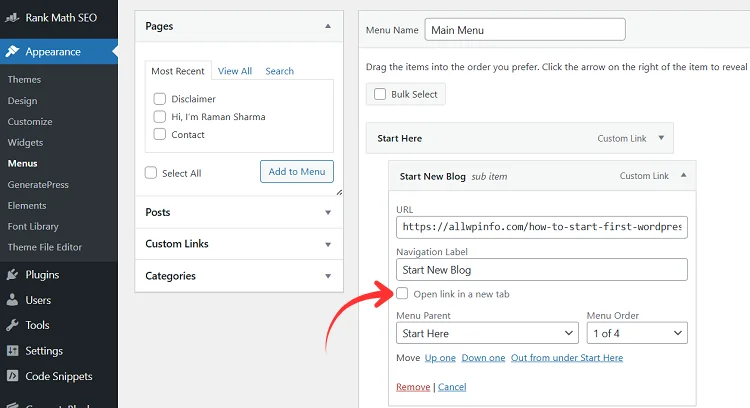Open the Users menu label
Viewport: 750px width, 408px height.
pos(38,300)
